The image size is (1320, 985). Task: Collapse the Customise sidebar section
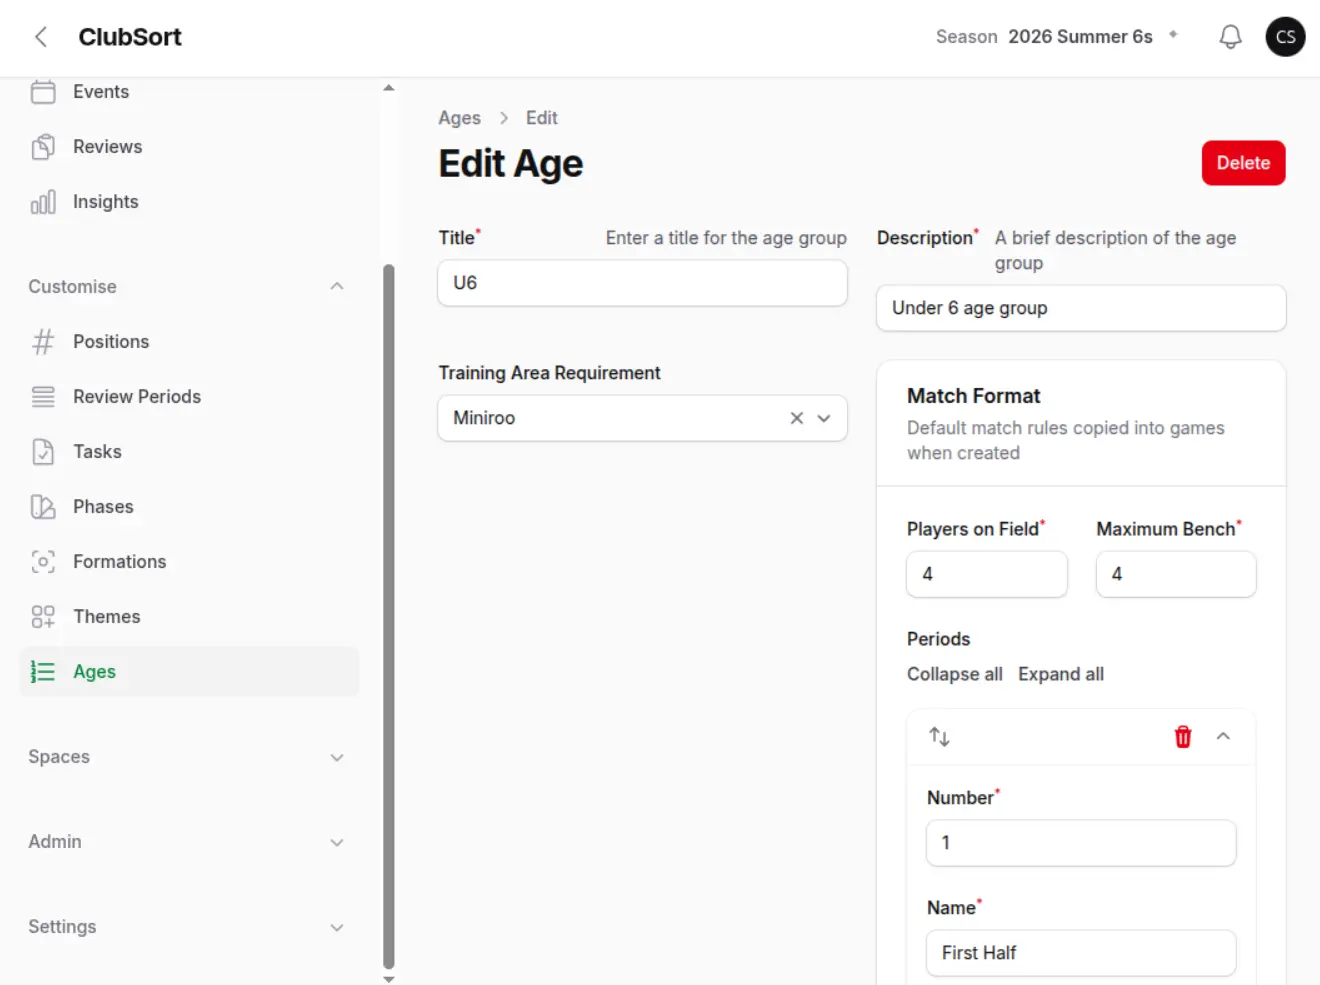[337, 287]
